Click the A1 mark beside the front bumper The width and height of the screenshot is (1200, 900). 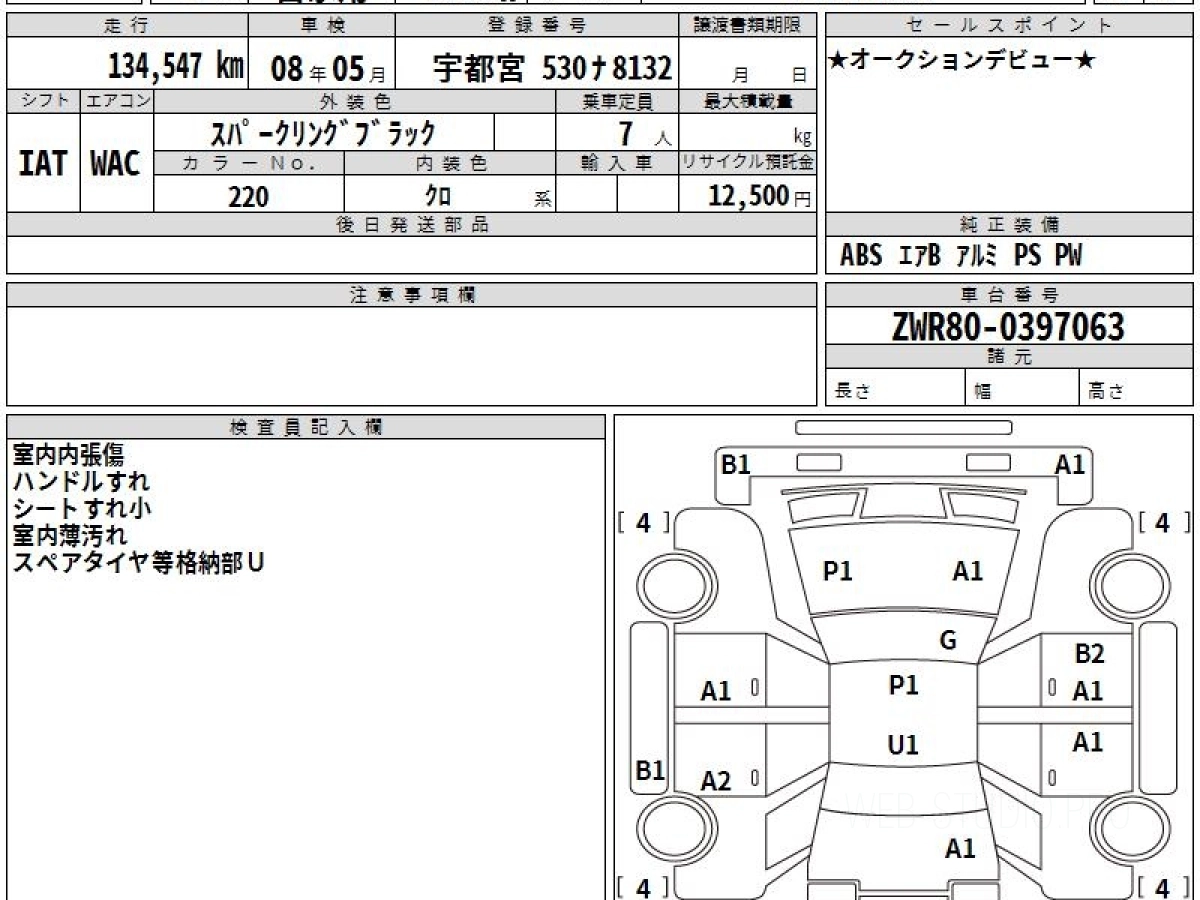(x=1070, y=464)
